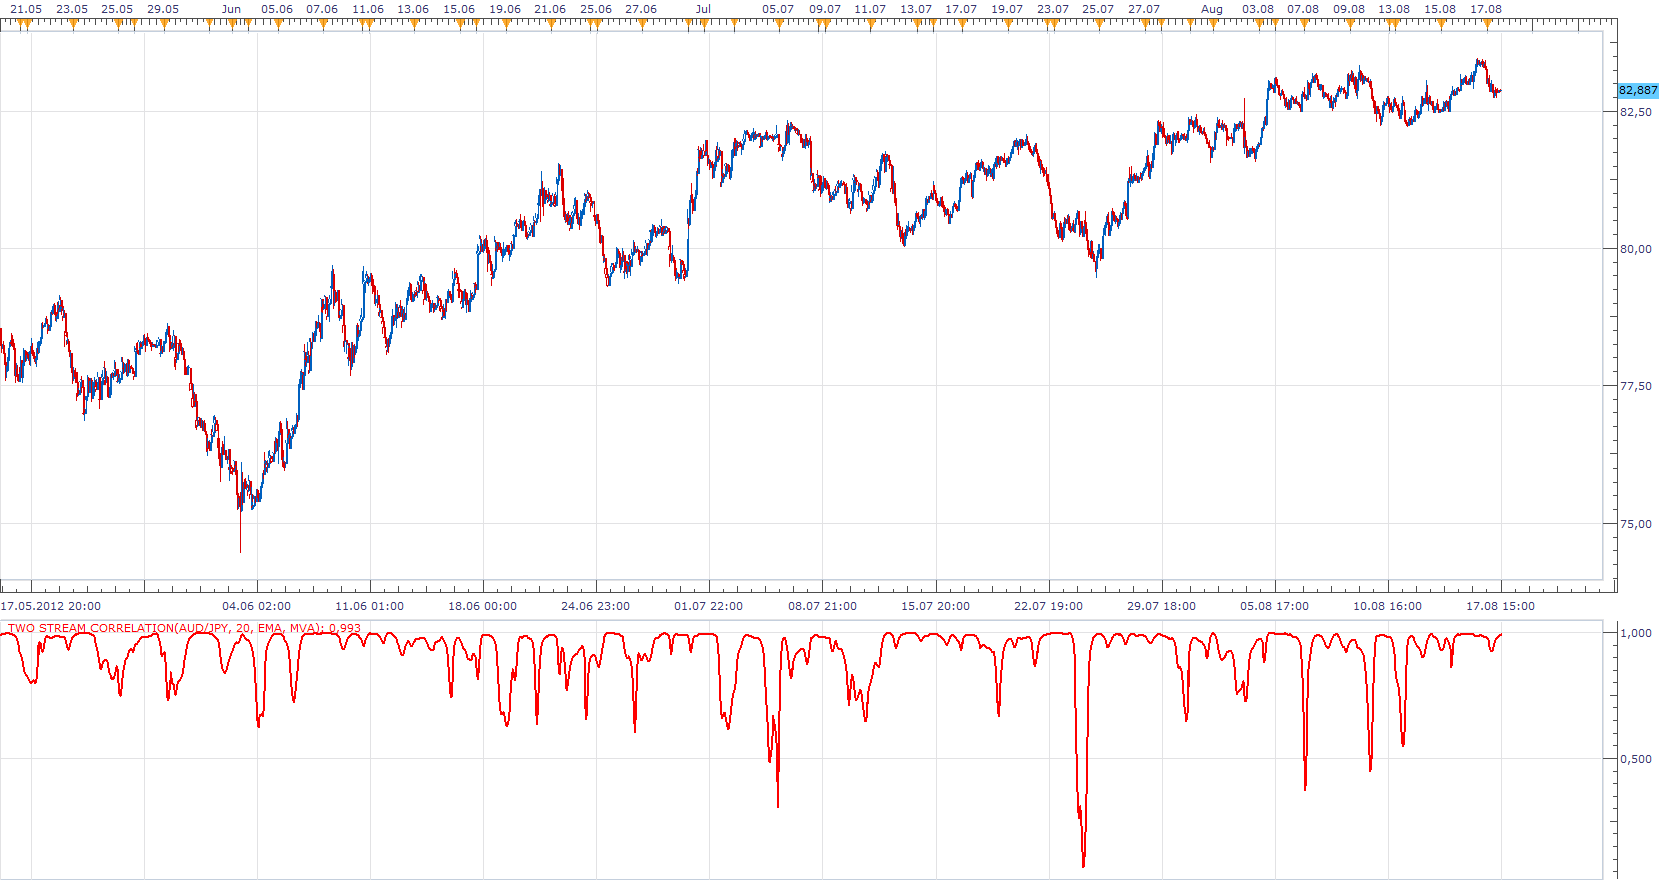Click the 09.07 date on top axis
The width and height of the screenshot is (1674, 880).
point(825,9)
